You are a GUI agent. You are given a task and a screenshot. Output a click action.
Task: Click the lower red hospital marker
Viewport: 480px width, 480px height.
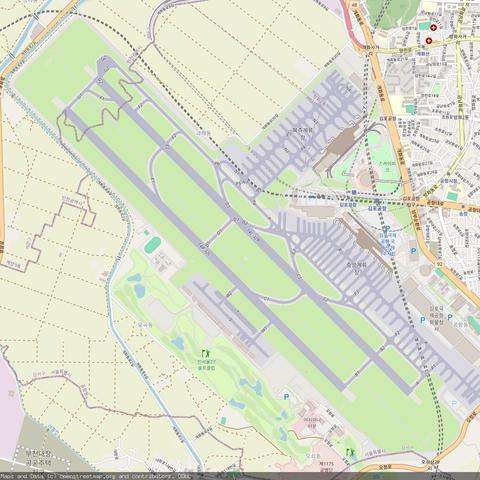(x=429, y=41)
